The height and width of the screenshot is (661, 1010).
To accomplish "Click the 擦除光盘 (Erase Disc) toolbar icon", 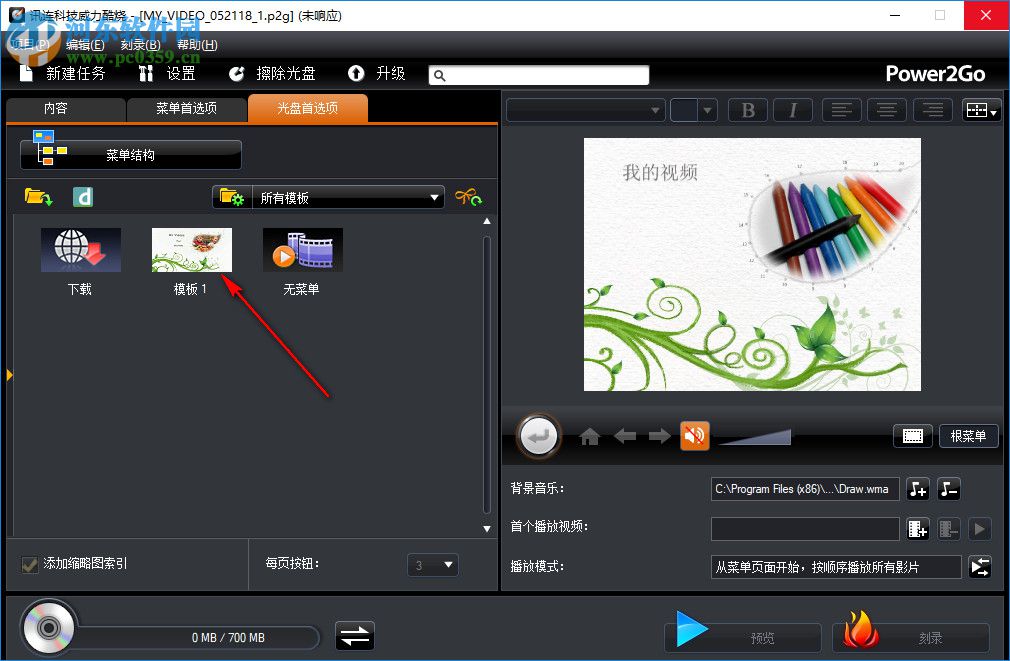I will click(237, 73).
